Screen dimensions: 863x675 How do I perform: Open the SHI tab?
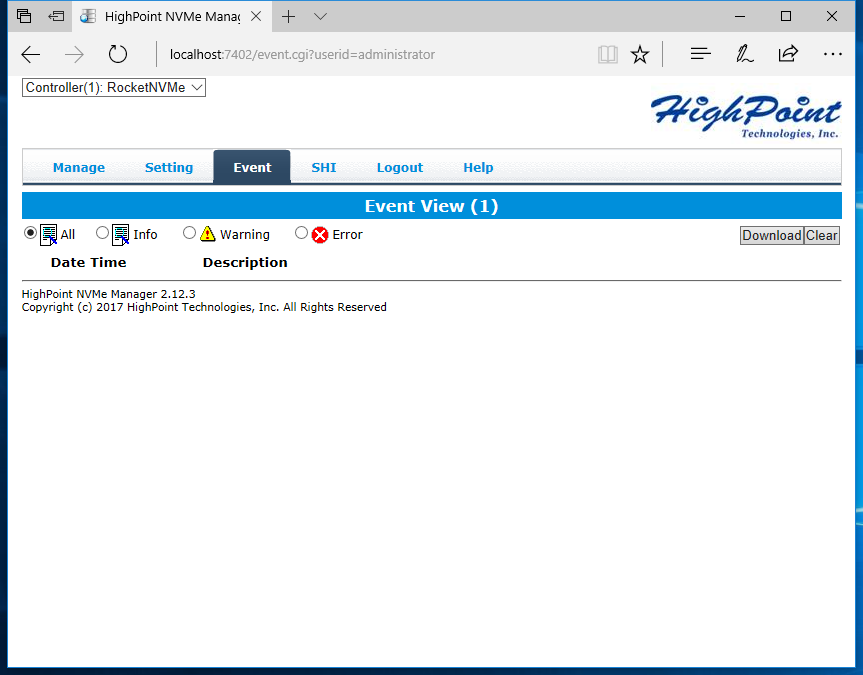pos(324,167)
